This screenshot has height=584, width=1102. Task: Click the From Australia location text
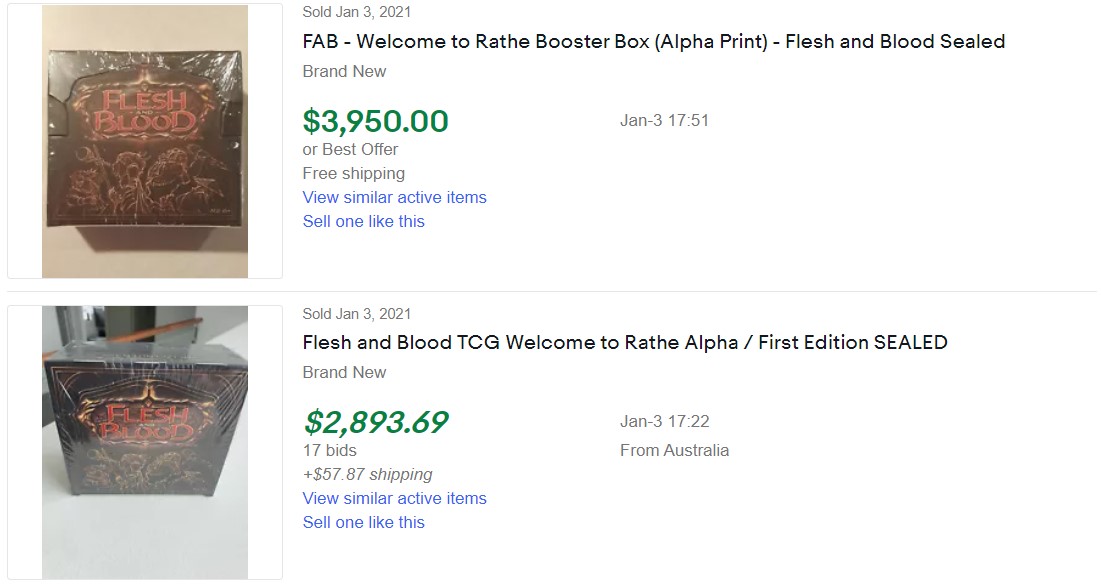674,451
